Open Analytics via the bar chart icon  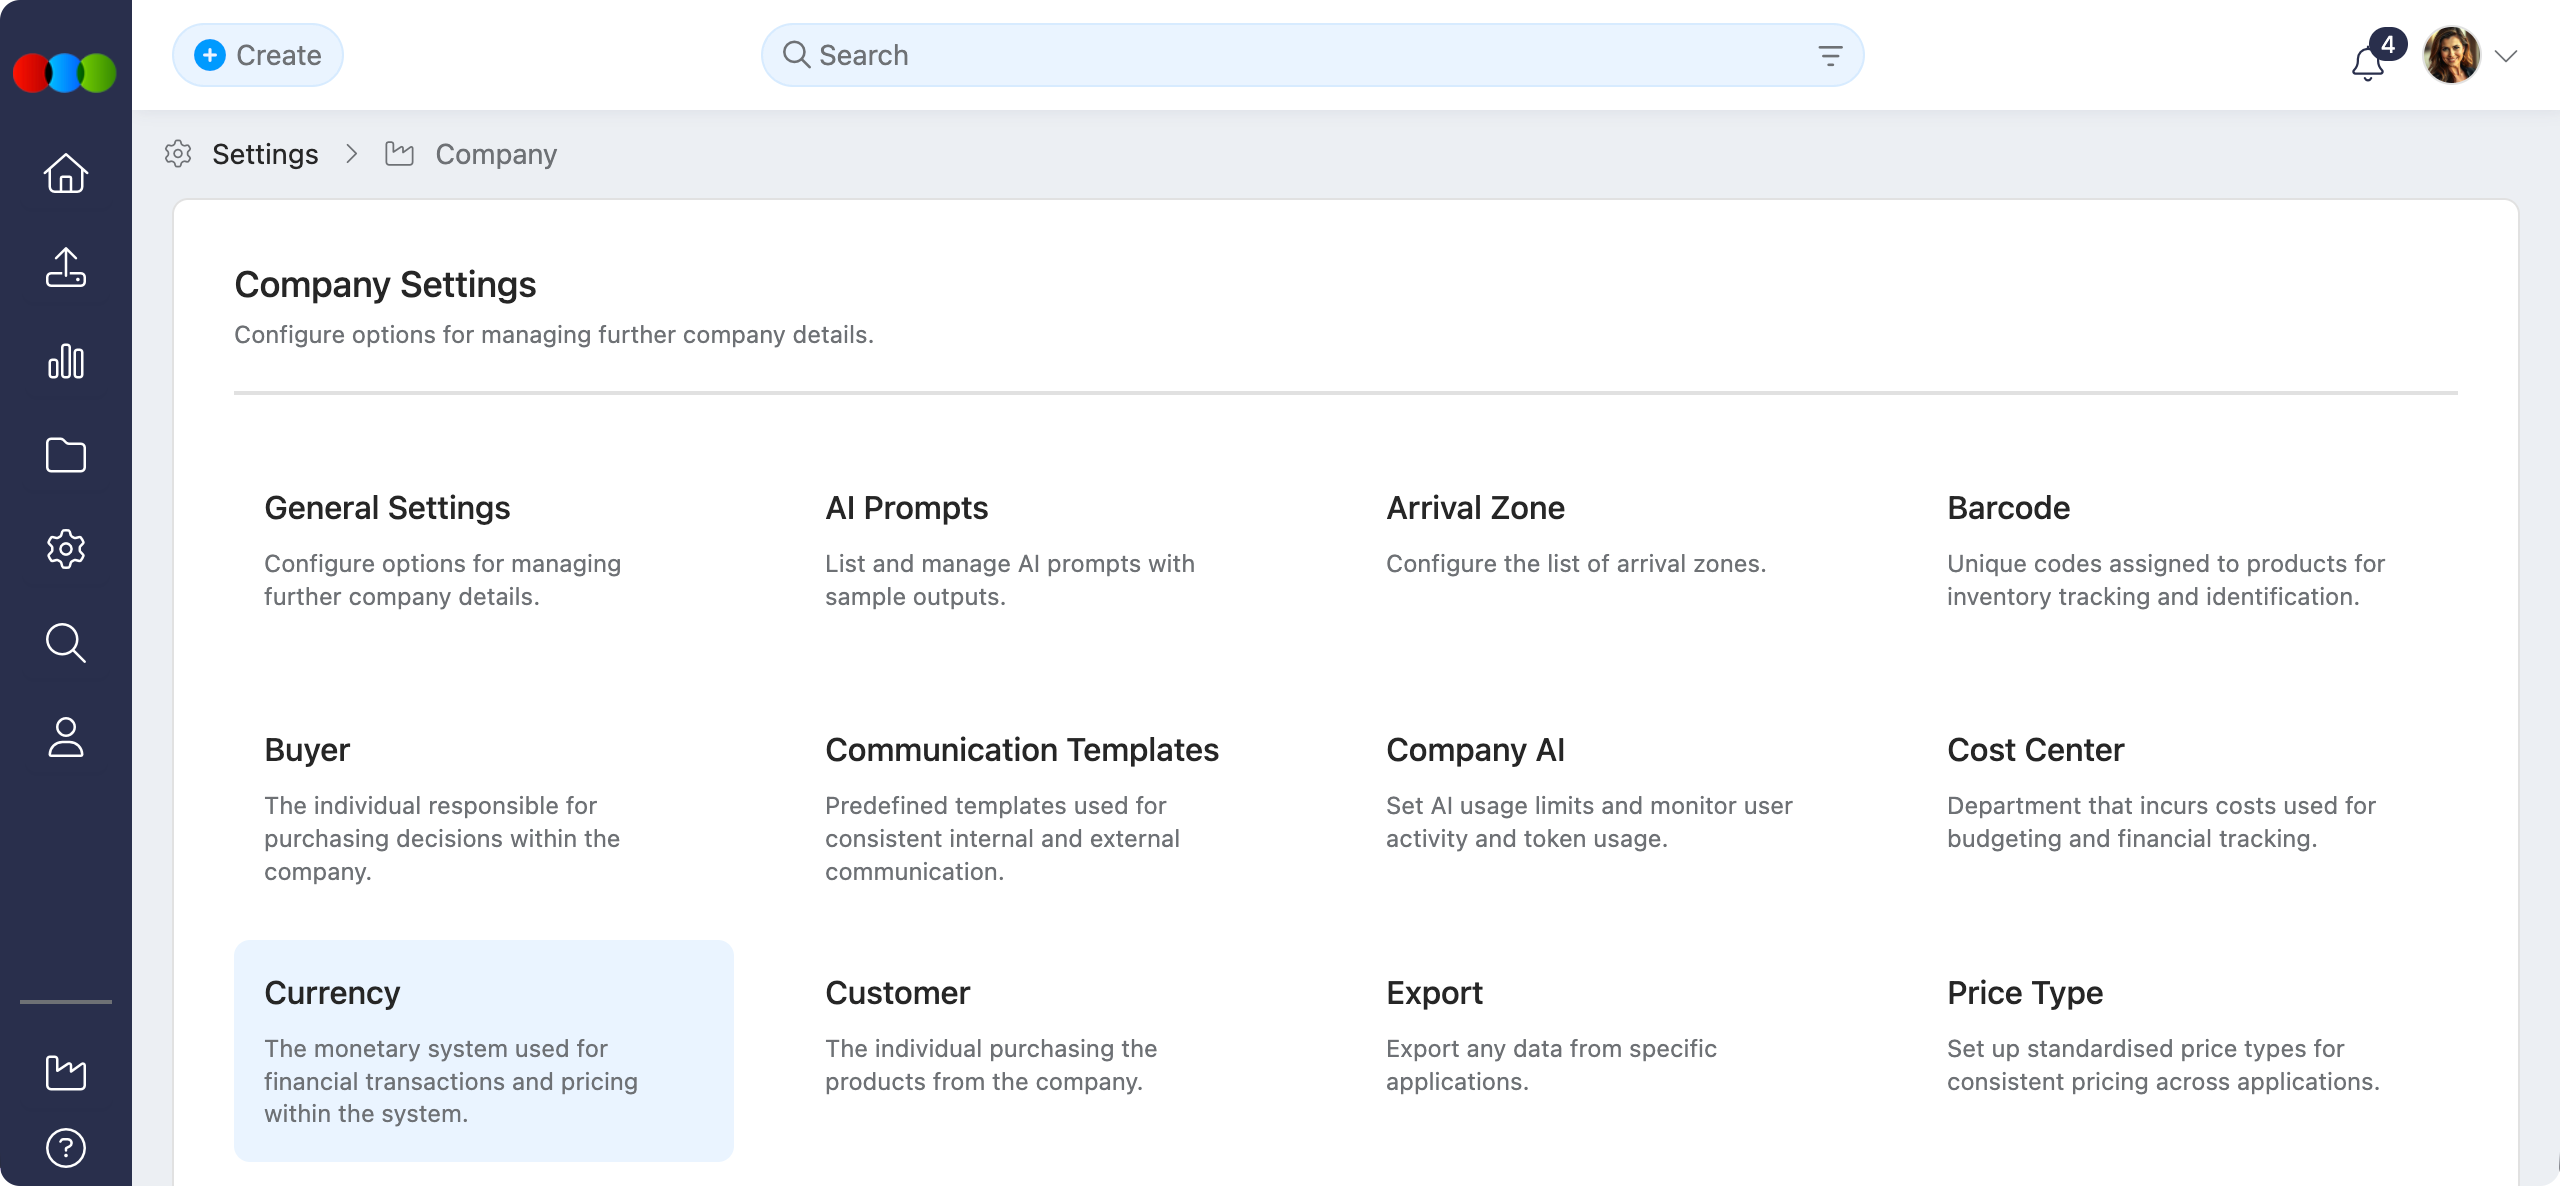[x=64, y=361]
